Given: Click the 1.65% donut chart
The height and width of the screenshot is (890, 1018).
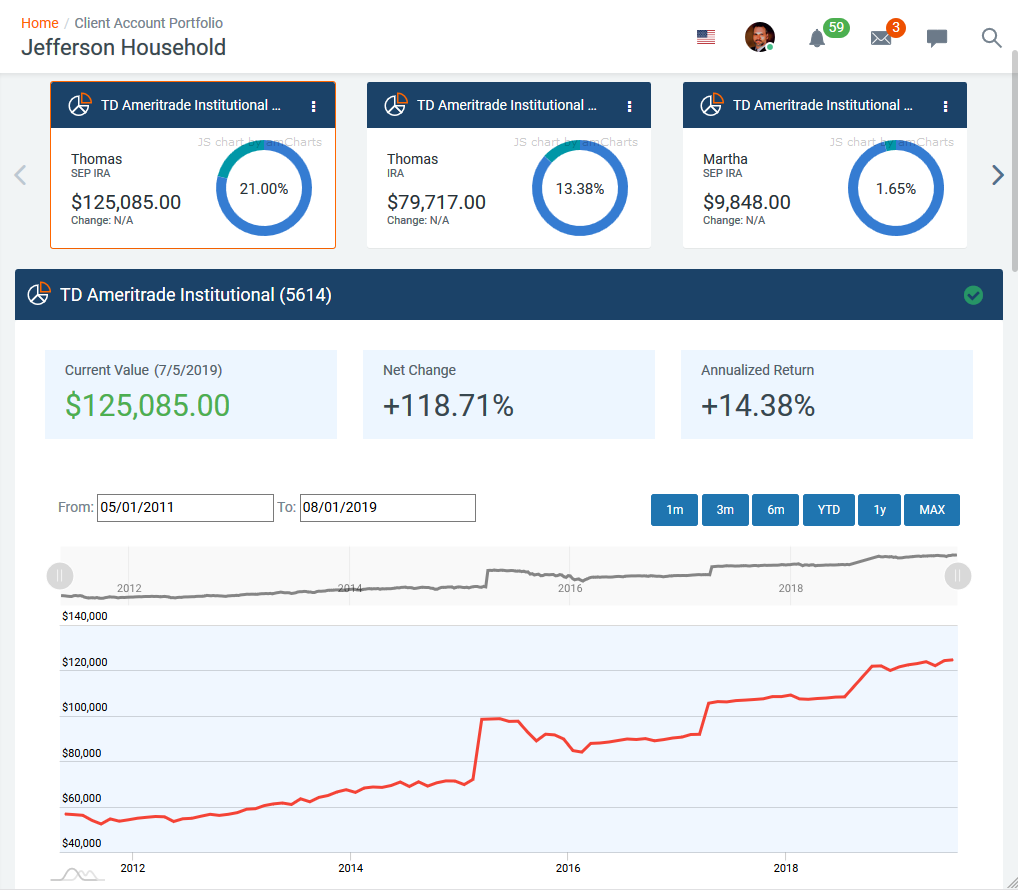Looking at the screenshot, I should point(896,188).
